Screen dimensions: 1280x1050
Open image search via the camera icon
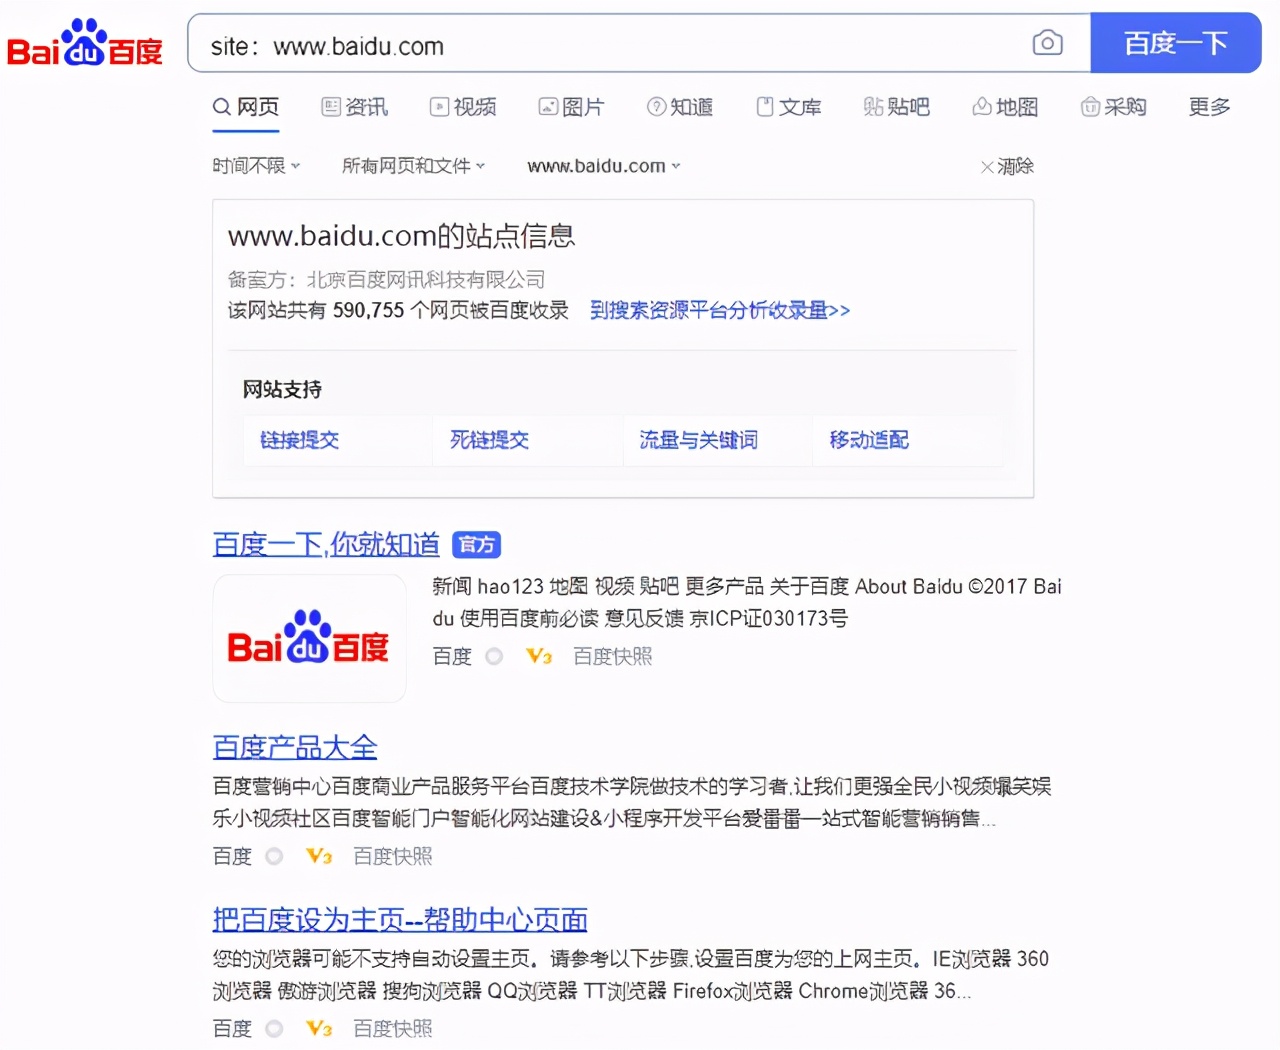click(x=1047, y=43)
